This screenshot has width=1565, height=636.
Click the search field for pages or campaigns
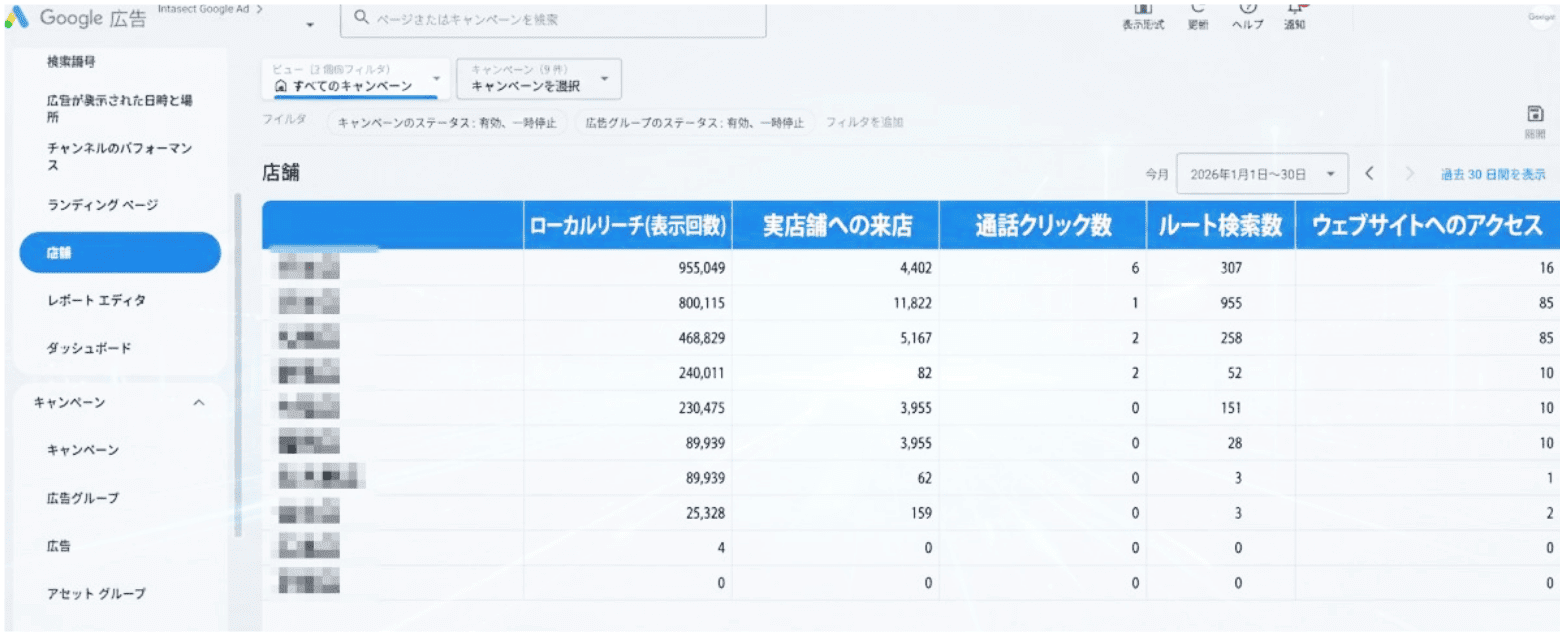[x=553, y=19]
